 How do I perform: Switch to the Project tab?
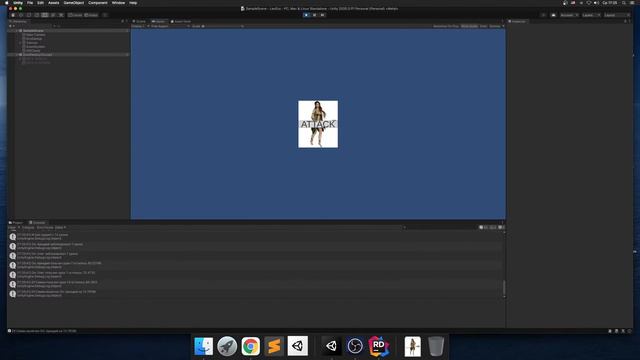pyautogui.click(x=17, y=222)
